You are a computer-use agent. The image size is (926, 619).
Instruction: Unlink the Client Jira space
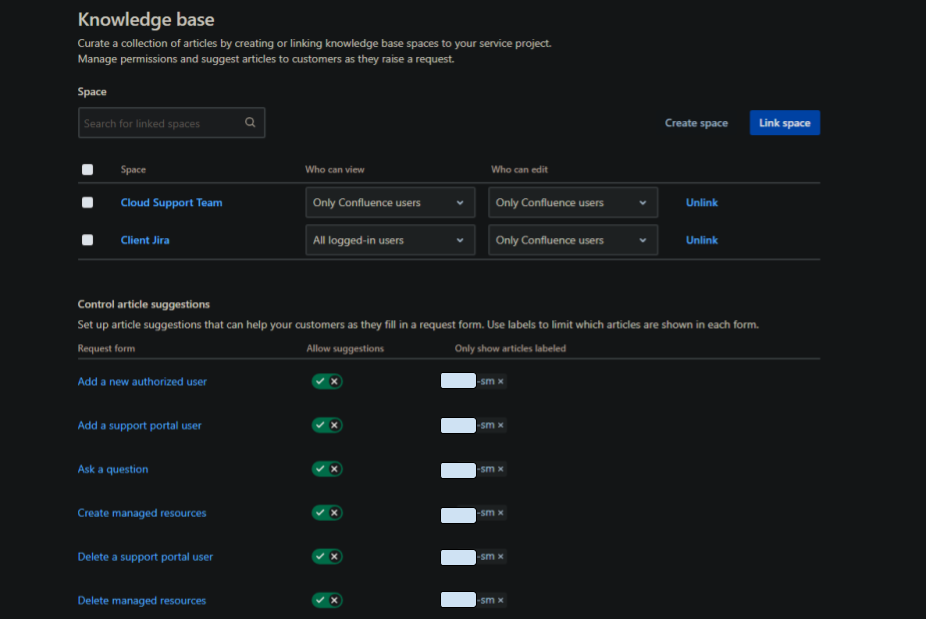702,240
